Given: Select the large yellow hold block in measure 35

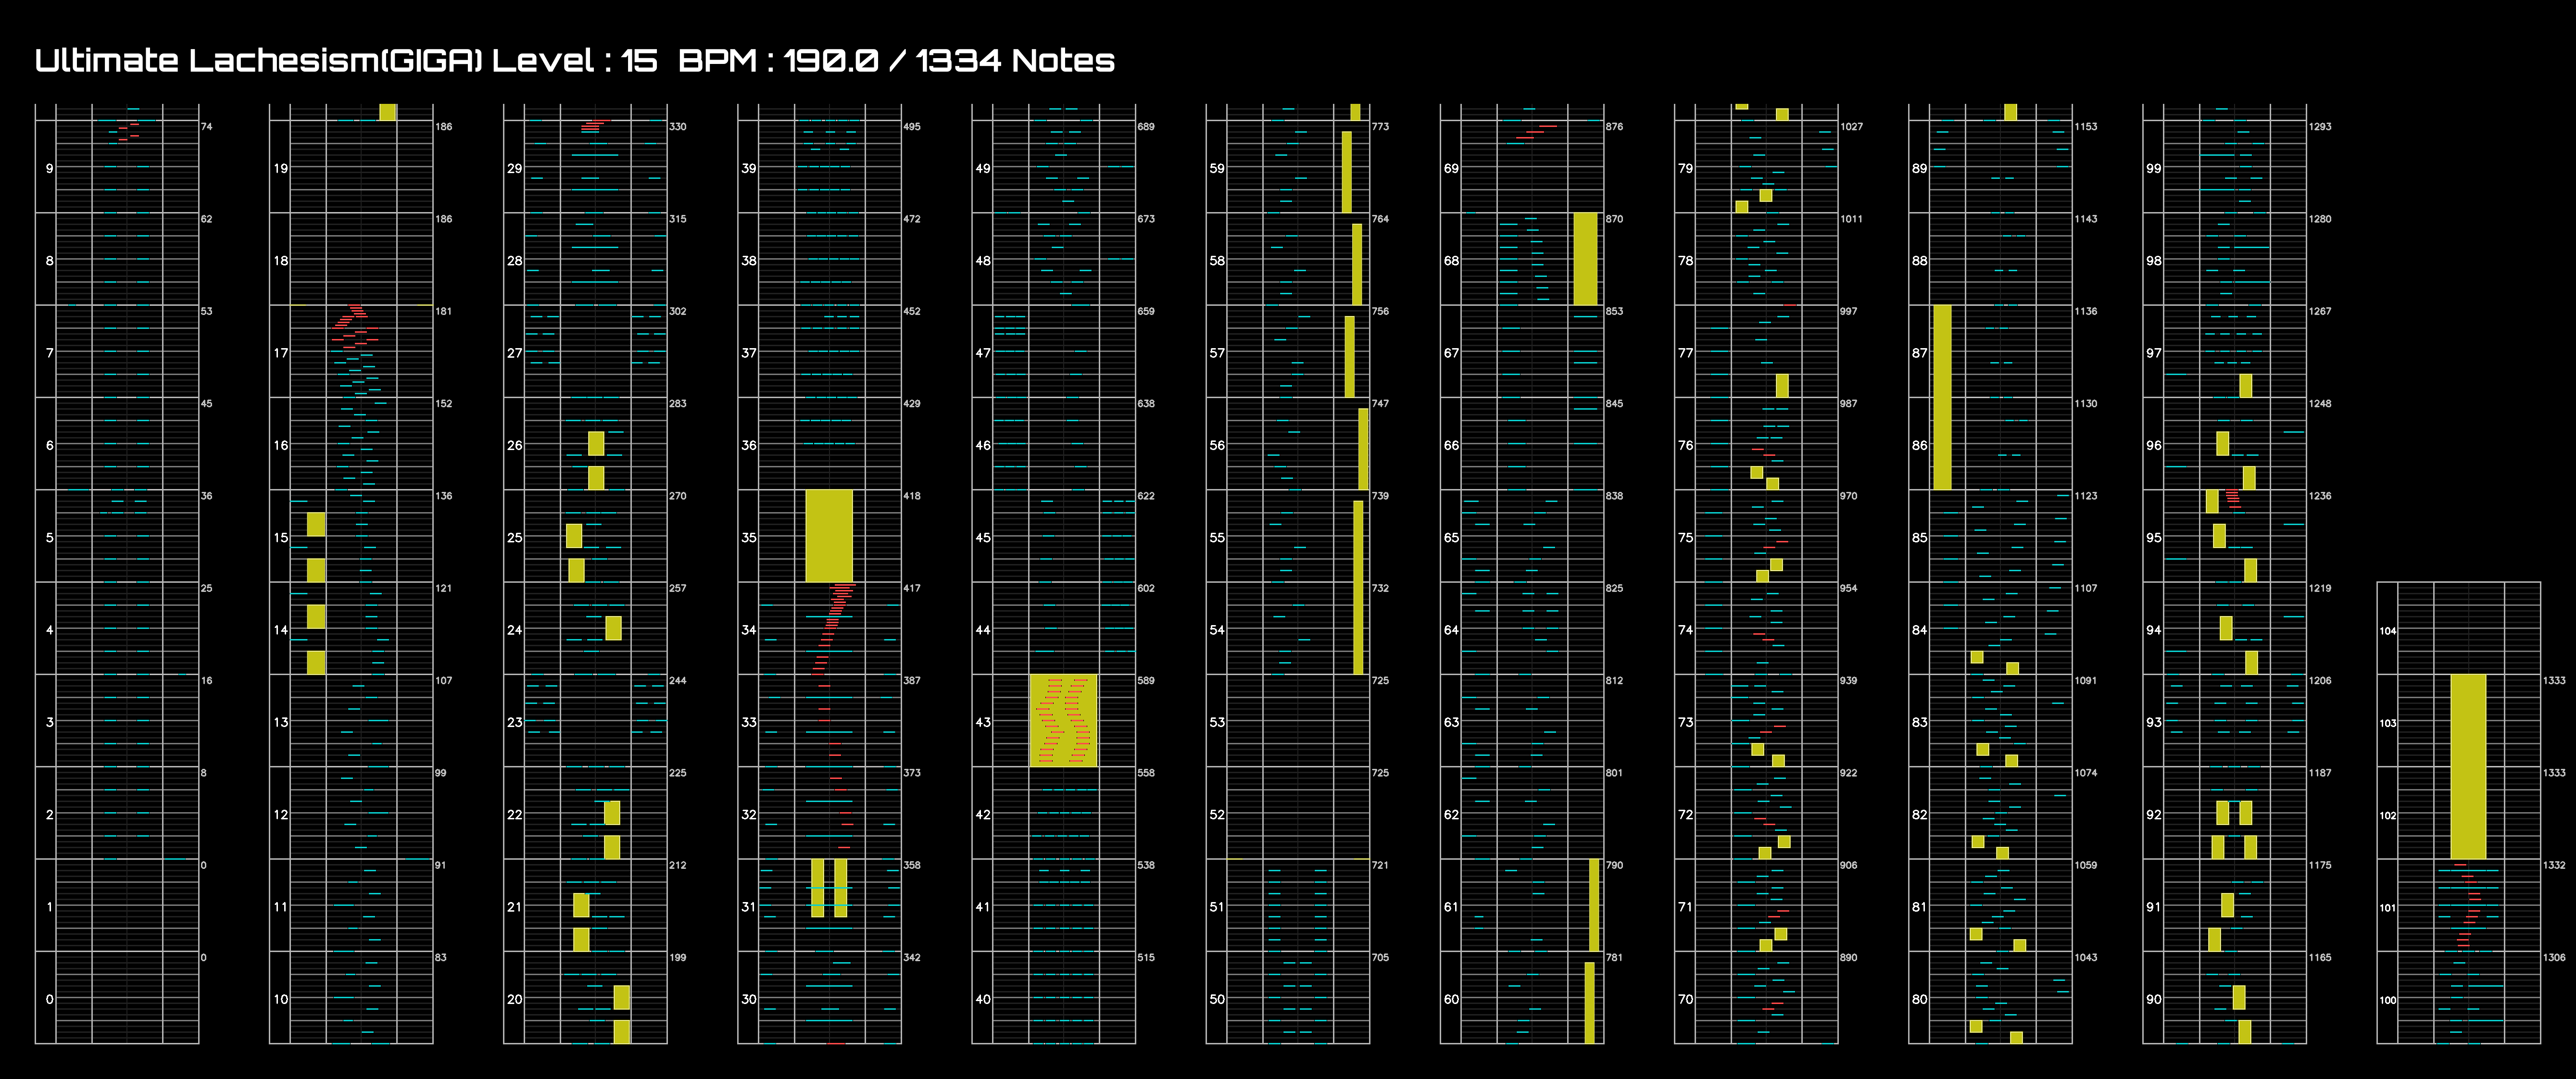Looking at the screenshot, I should click(829, 536).
